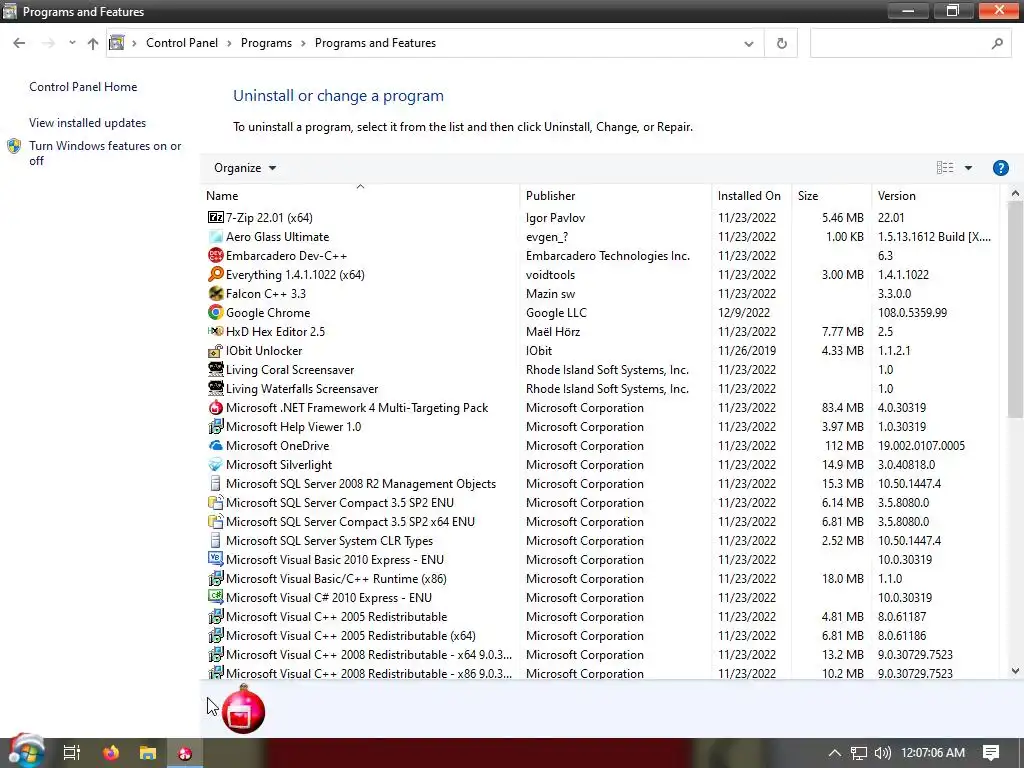The width and height of the screenshot is (1024, 768).
Task: Click the Living Coral Screensaver icon
Action: [x=216, y=370]
